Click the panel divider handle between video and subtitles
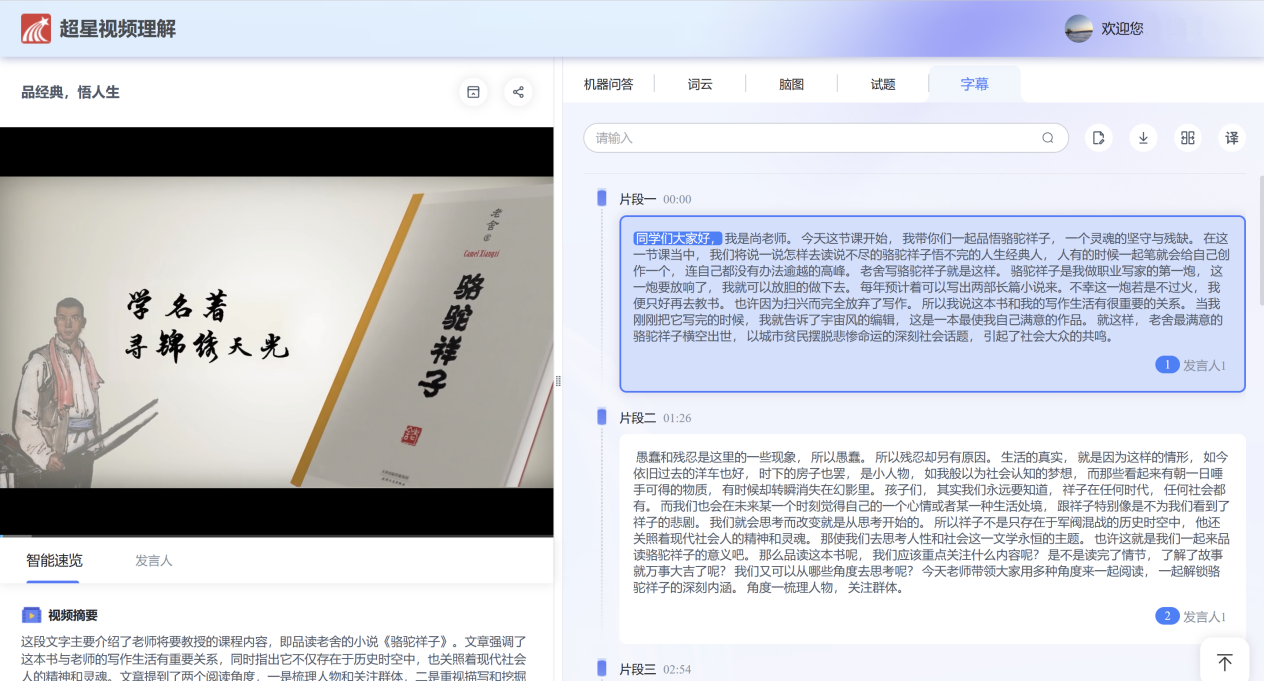The width and height of the screenshot is (1264, 681). pos(558,381)
